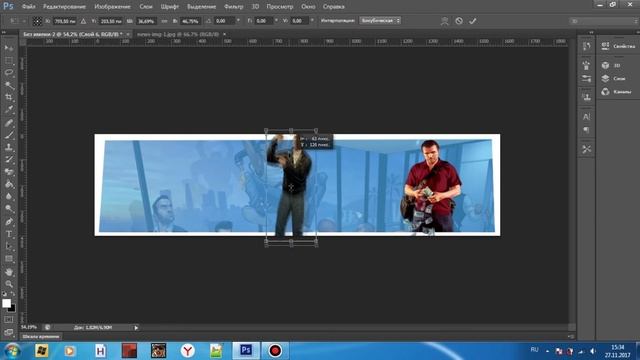Open the History panel icon
640x360 pixels.
tap(587, 47)
